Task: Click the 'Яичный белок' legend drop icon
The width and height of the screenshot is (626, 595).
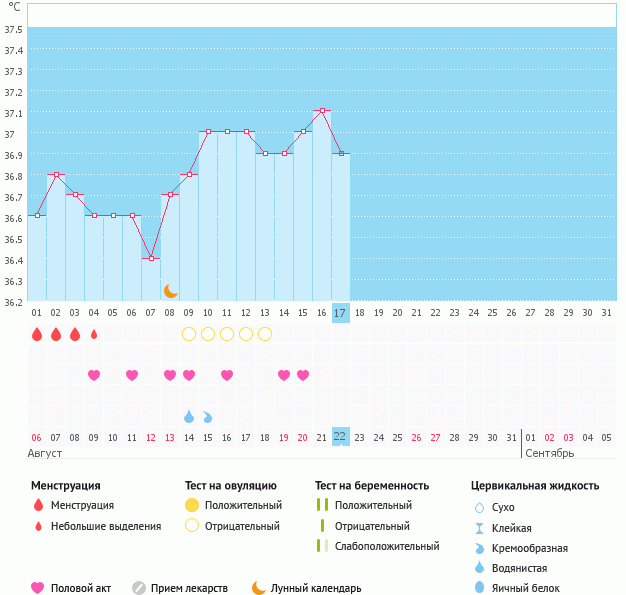Action: (480, 588)
